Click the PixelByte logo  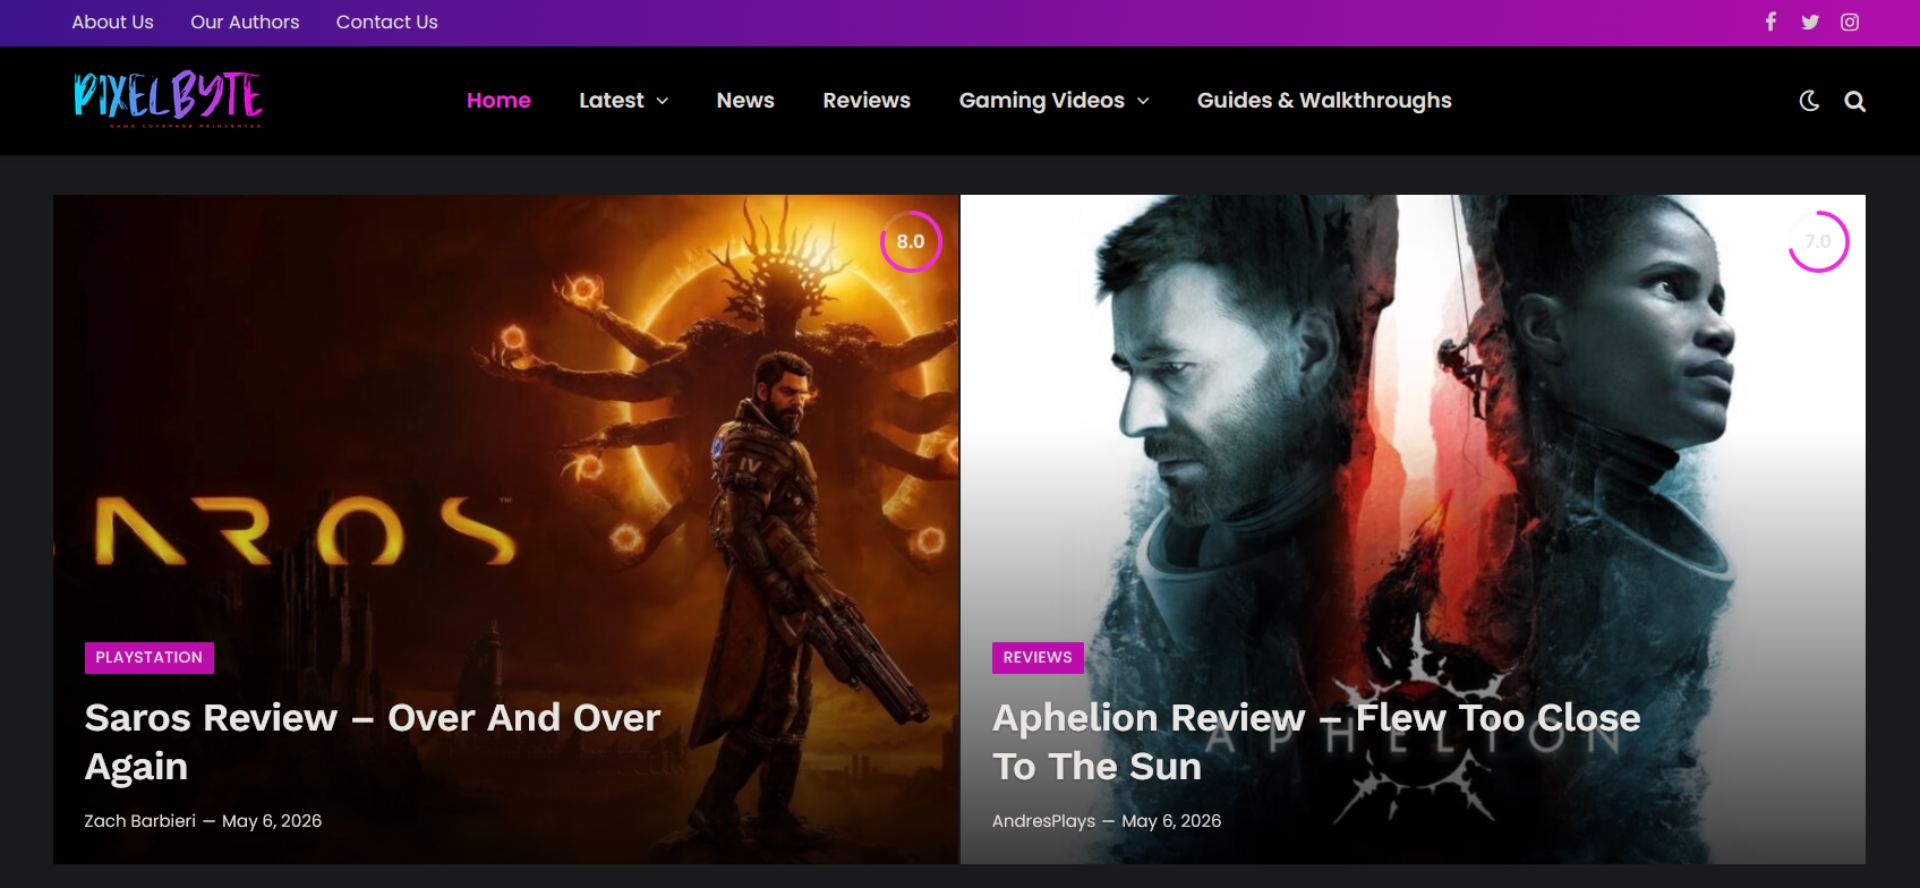167,99
